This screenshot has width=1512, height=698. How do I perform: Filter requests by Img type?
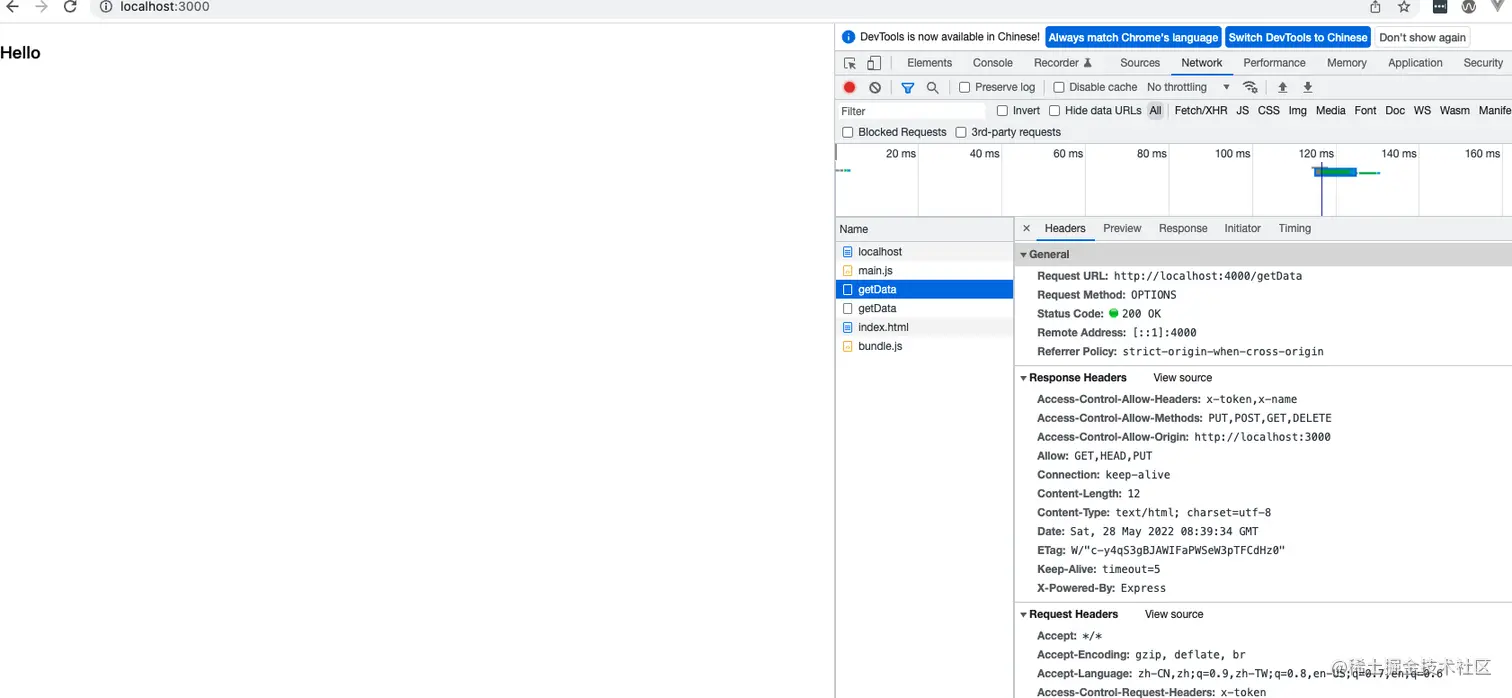click(1297, 111)
